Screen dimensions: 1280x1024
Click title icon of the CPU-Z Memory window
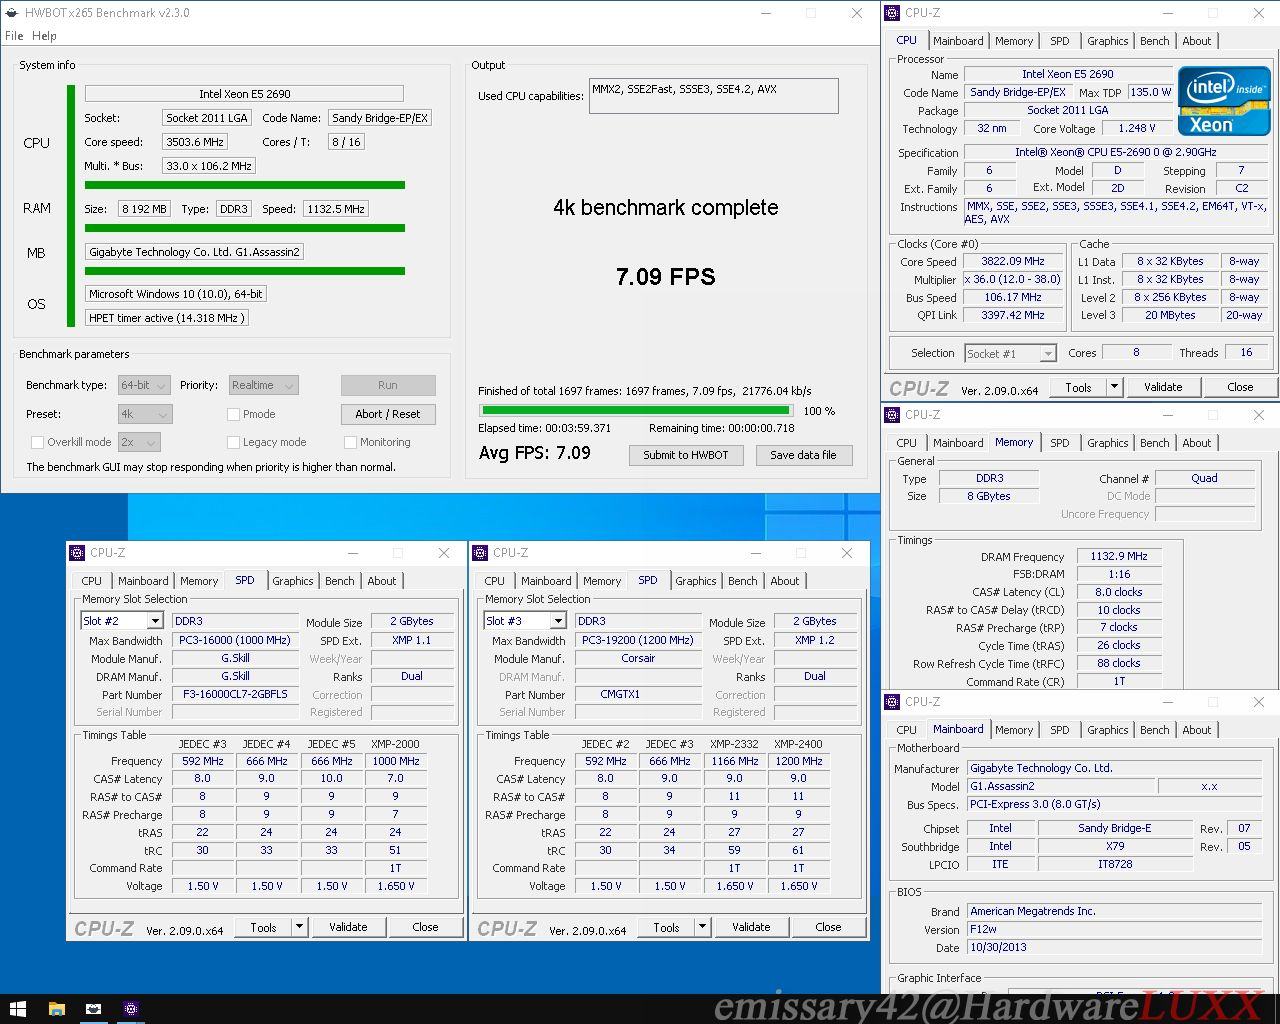pos(893,414)
